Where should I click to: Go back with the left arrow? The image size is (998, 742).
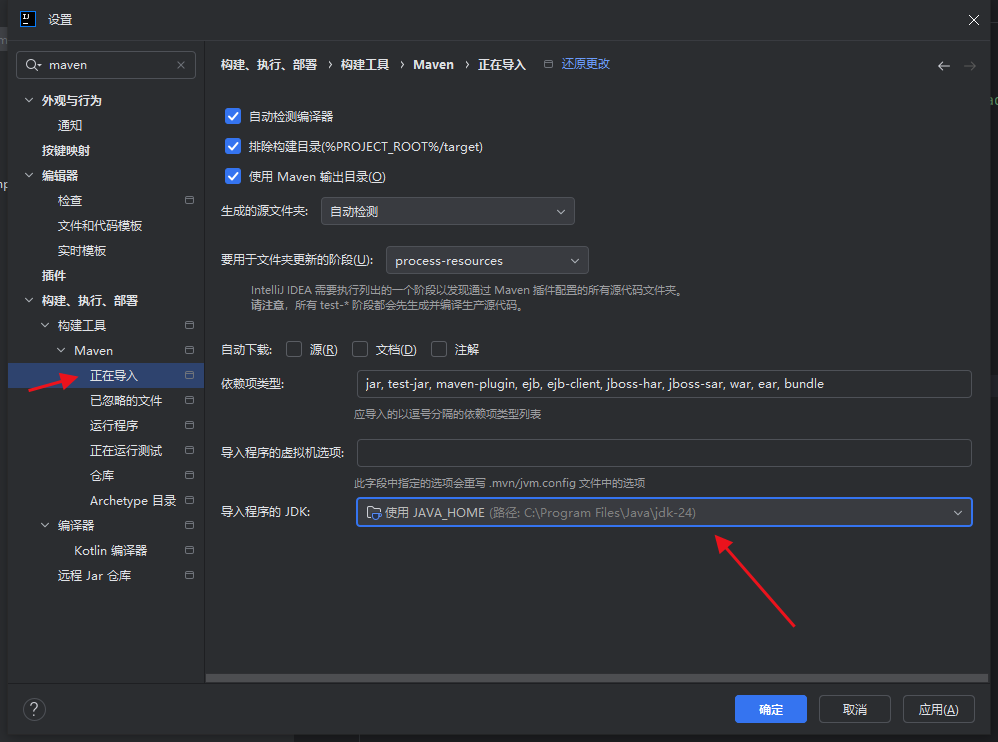pyautogui.click(x=944, y=66)
